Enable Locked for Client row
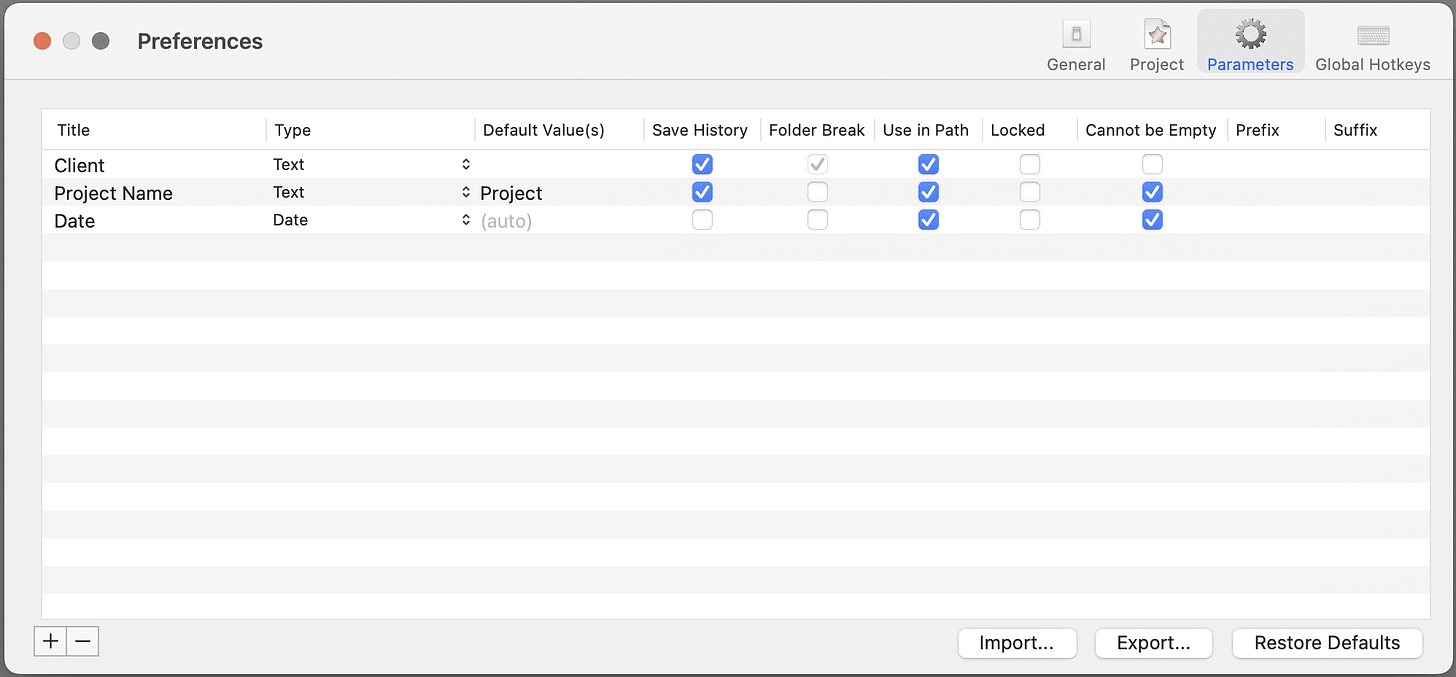 (x=1029, y=164)
